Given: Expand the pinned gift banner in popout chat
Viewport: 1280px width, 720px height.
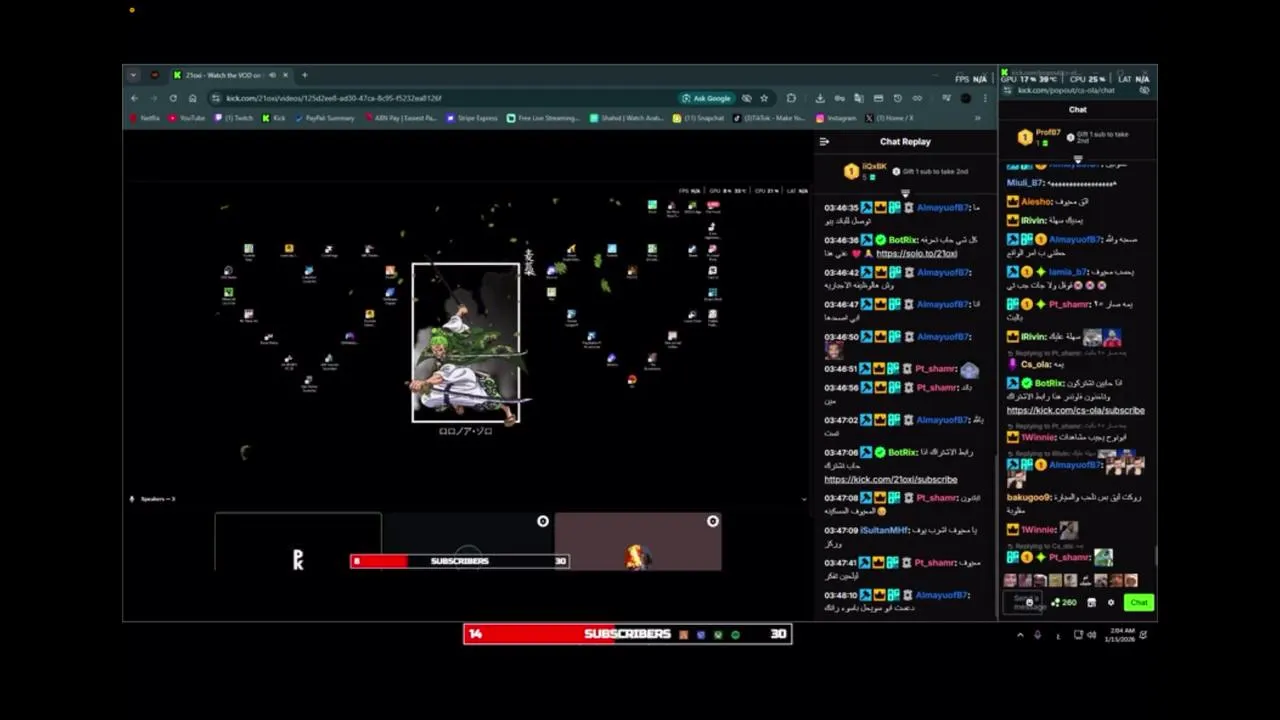Looking at the screenshot, I should (x=1078, y=159).
